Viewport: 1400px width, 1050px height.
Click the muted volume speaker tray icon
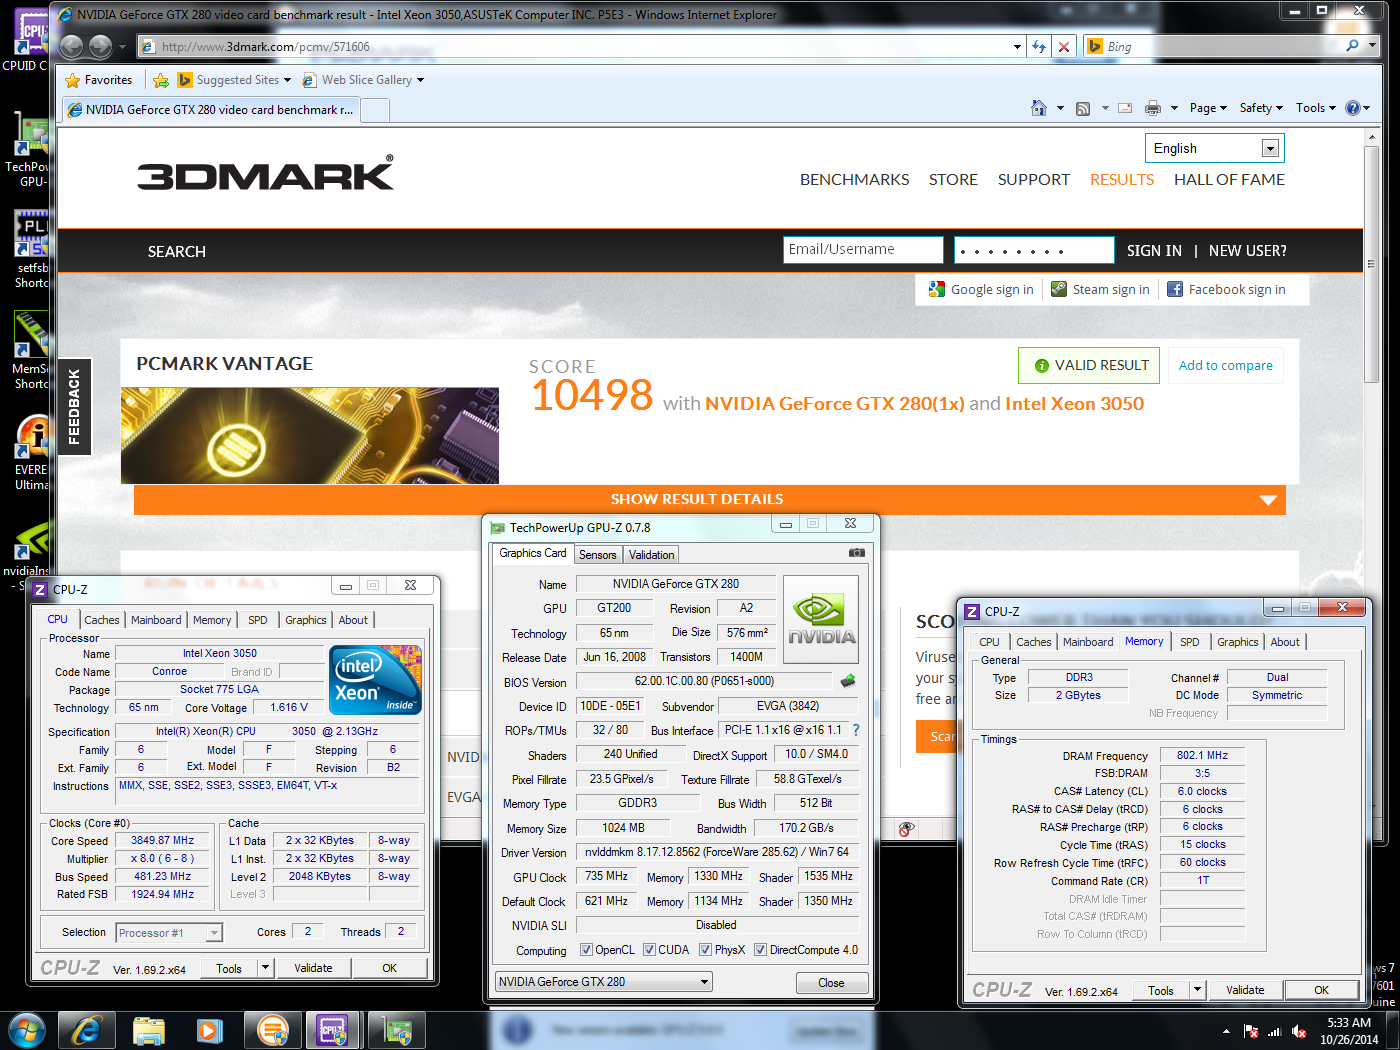click(x=1299, y=1031)
